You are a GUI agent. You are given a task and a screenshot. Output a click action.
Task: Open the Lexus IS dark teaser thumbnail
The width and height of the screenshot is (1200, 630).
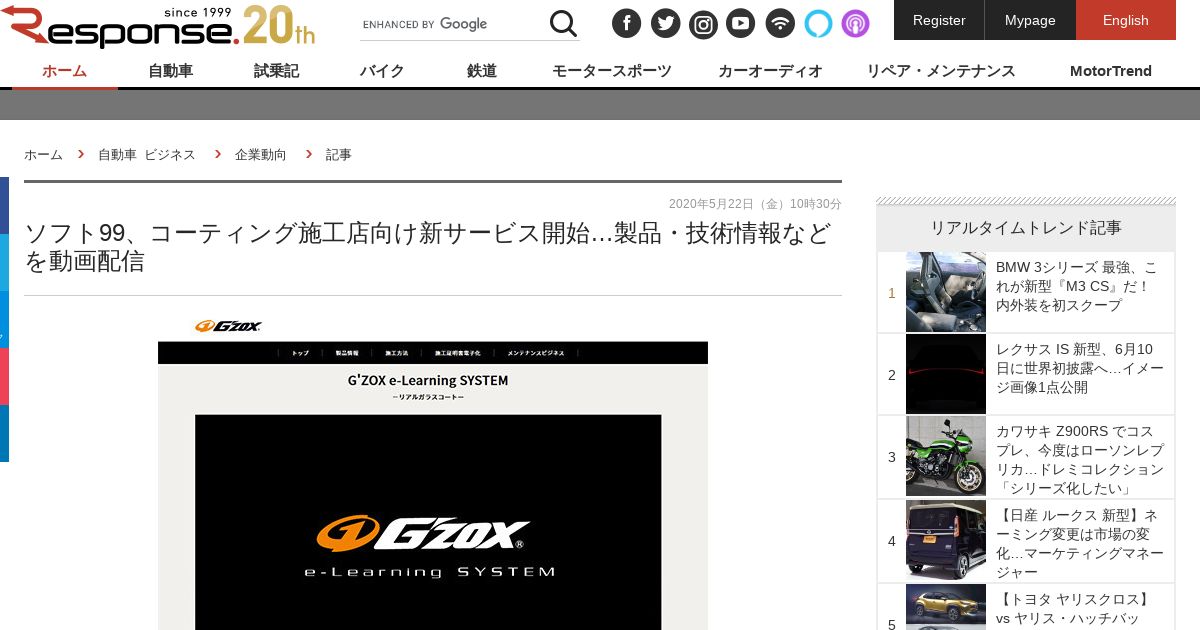(x=946, y=374)
